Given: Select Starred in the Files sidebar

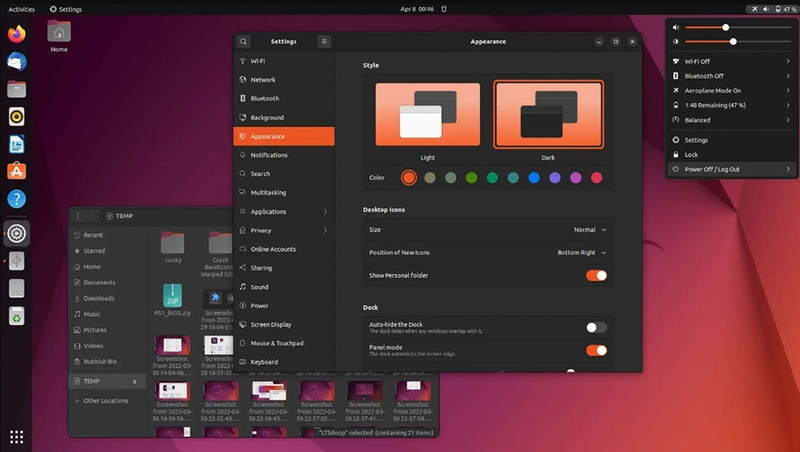Looking at the screenshot, I should (x=107, y=251).
